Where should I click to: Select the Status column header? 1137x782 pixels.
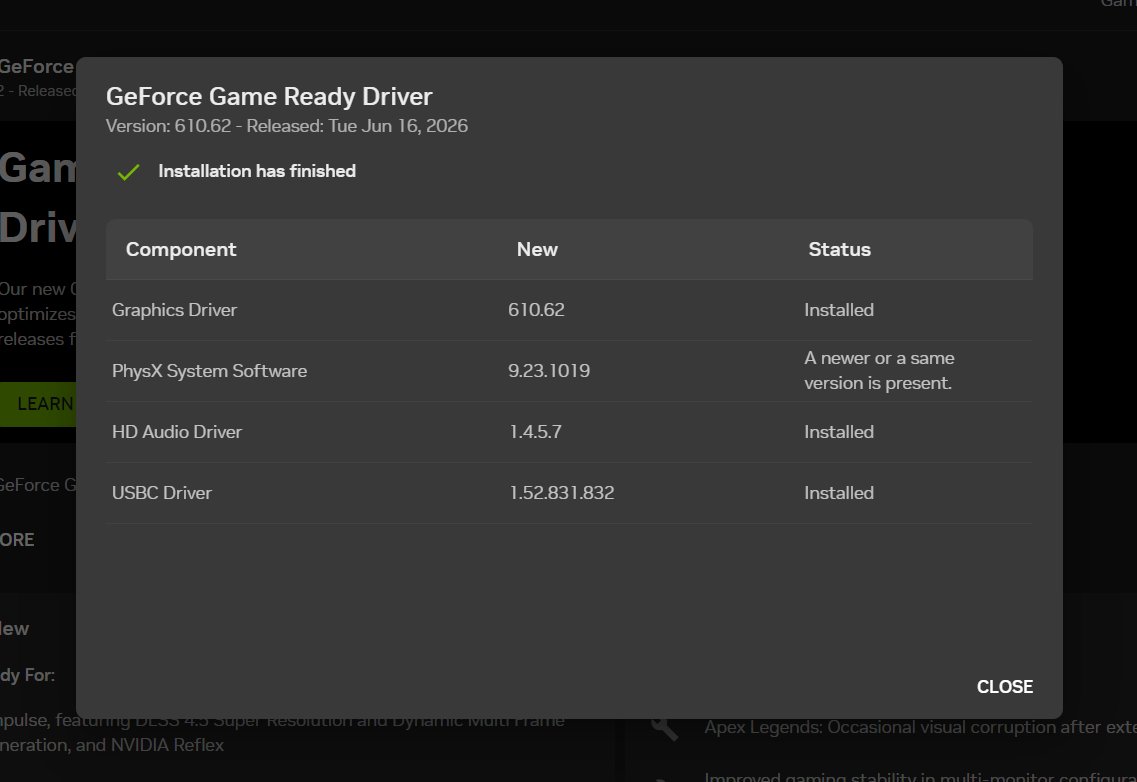[x=840, y=249]
